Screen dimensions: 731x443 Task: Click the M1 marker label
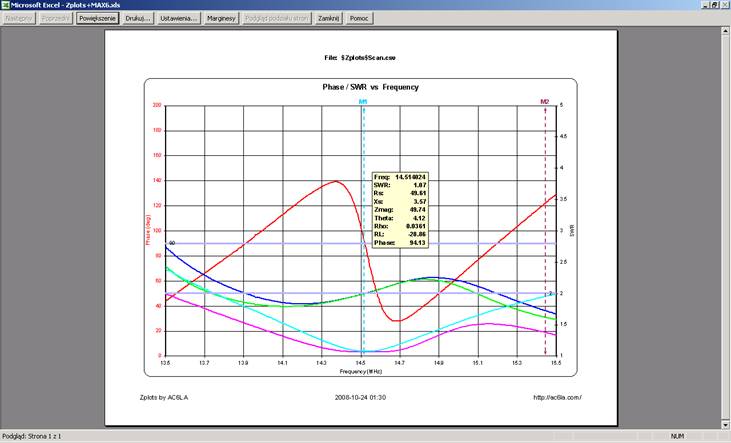[x=362, y=102]
